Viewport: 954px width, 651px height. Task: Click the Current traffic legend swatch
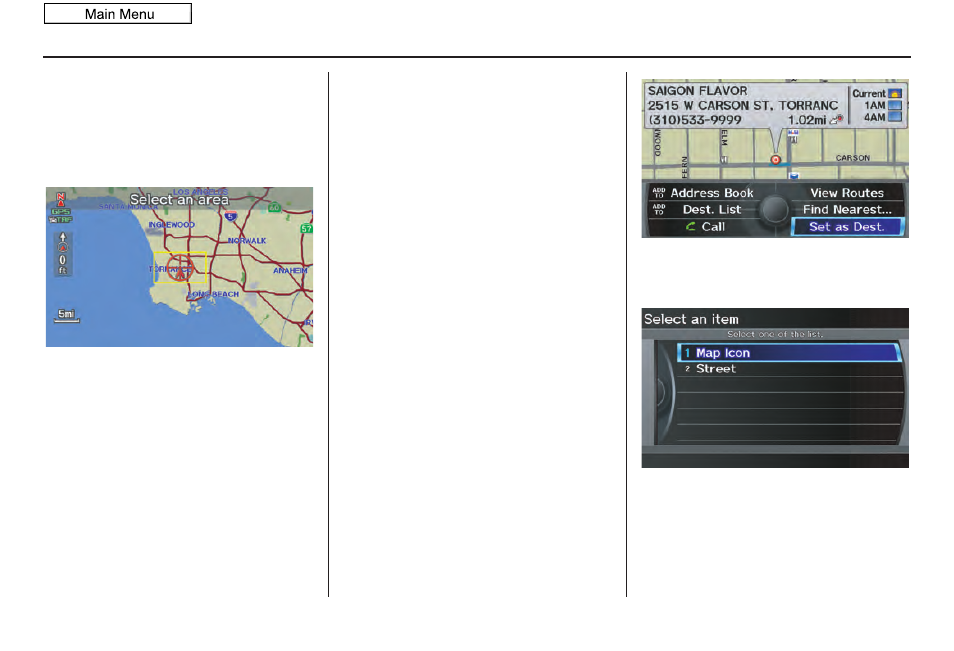(x=894, y=94)
